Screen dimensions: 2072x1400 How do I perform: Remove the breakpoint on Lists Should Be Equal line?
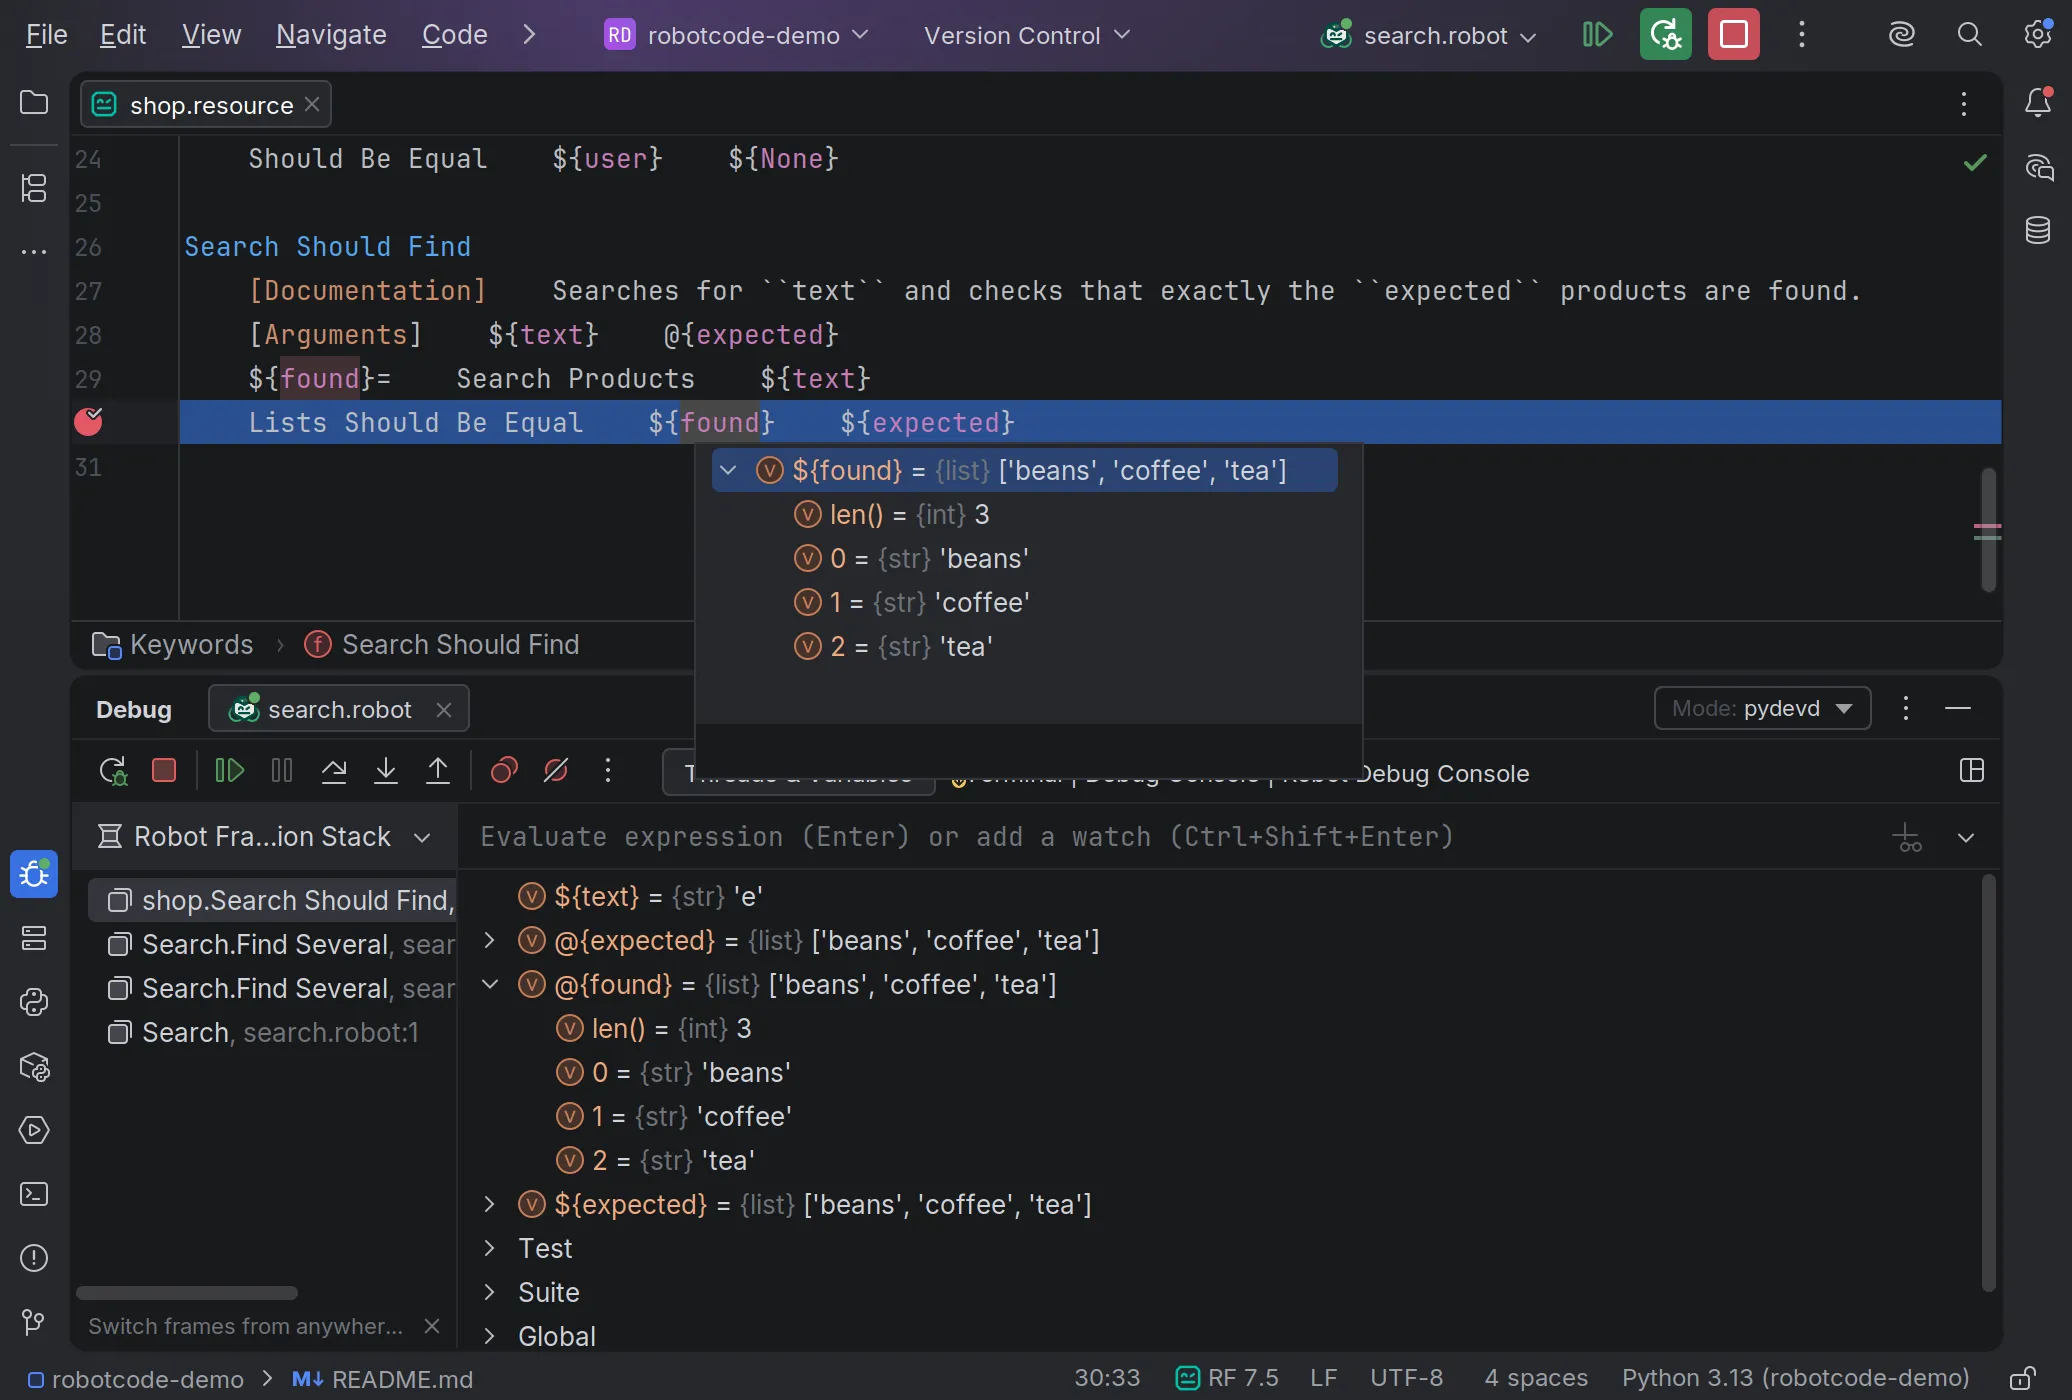point(89,422)
